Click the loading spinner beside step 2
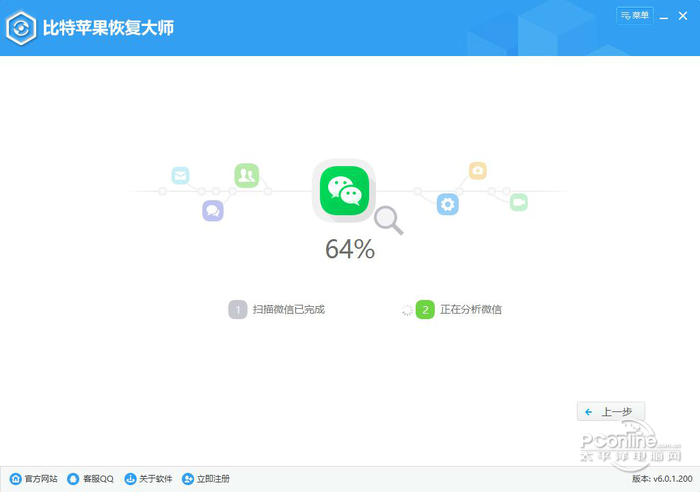Image resolution: width=700 pixels, height=492 pixels. (x=407, y=310)
